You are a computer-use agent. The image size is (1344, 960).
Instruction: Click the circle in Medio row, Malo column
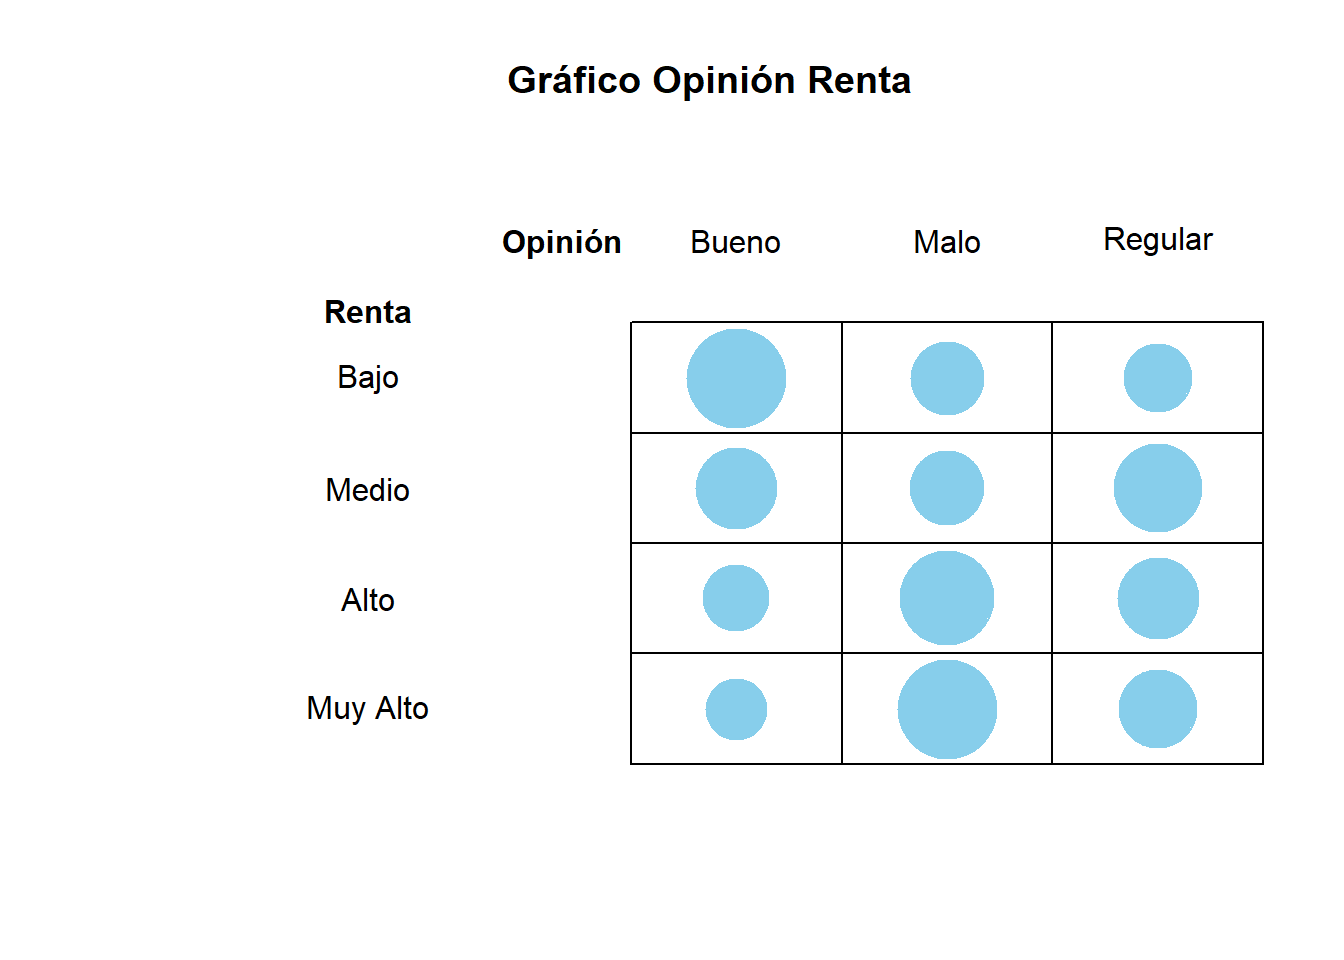[x=947, y=488]
